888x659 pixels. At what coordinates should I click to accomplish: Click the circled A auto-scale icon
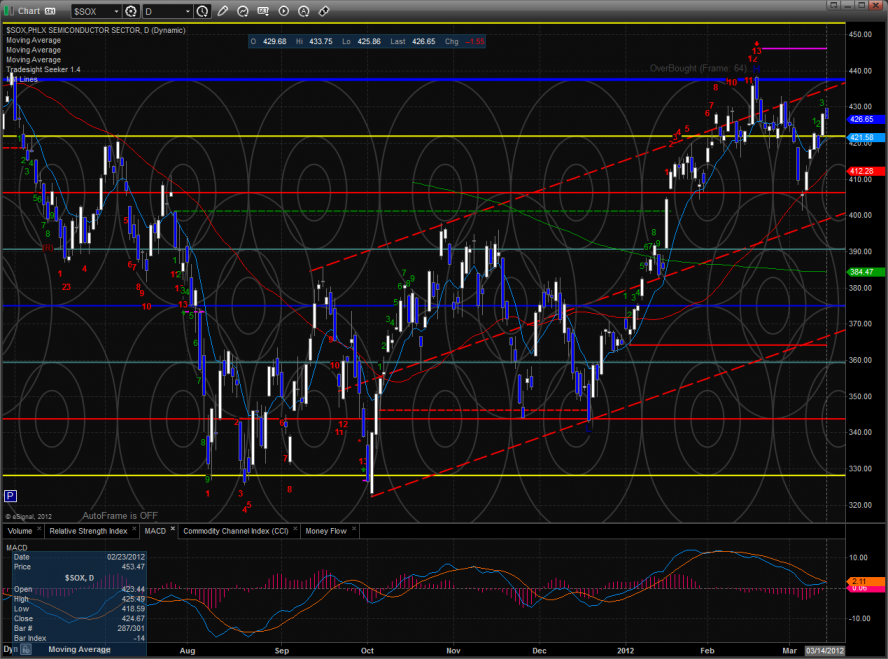pyautogui.click(x=304, y=11)
